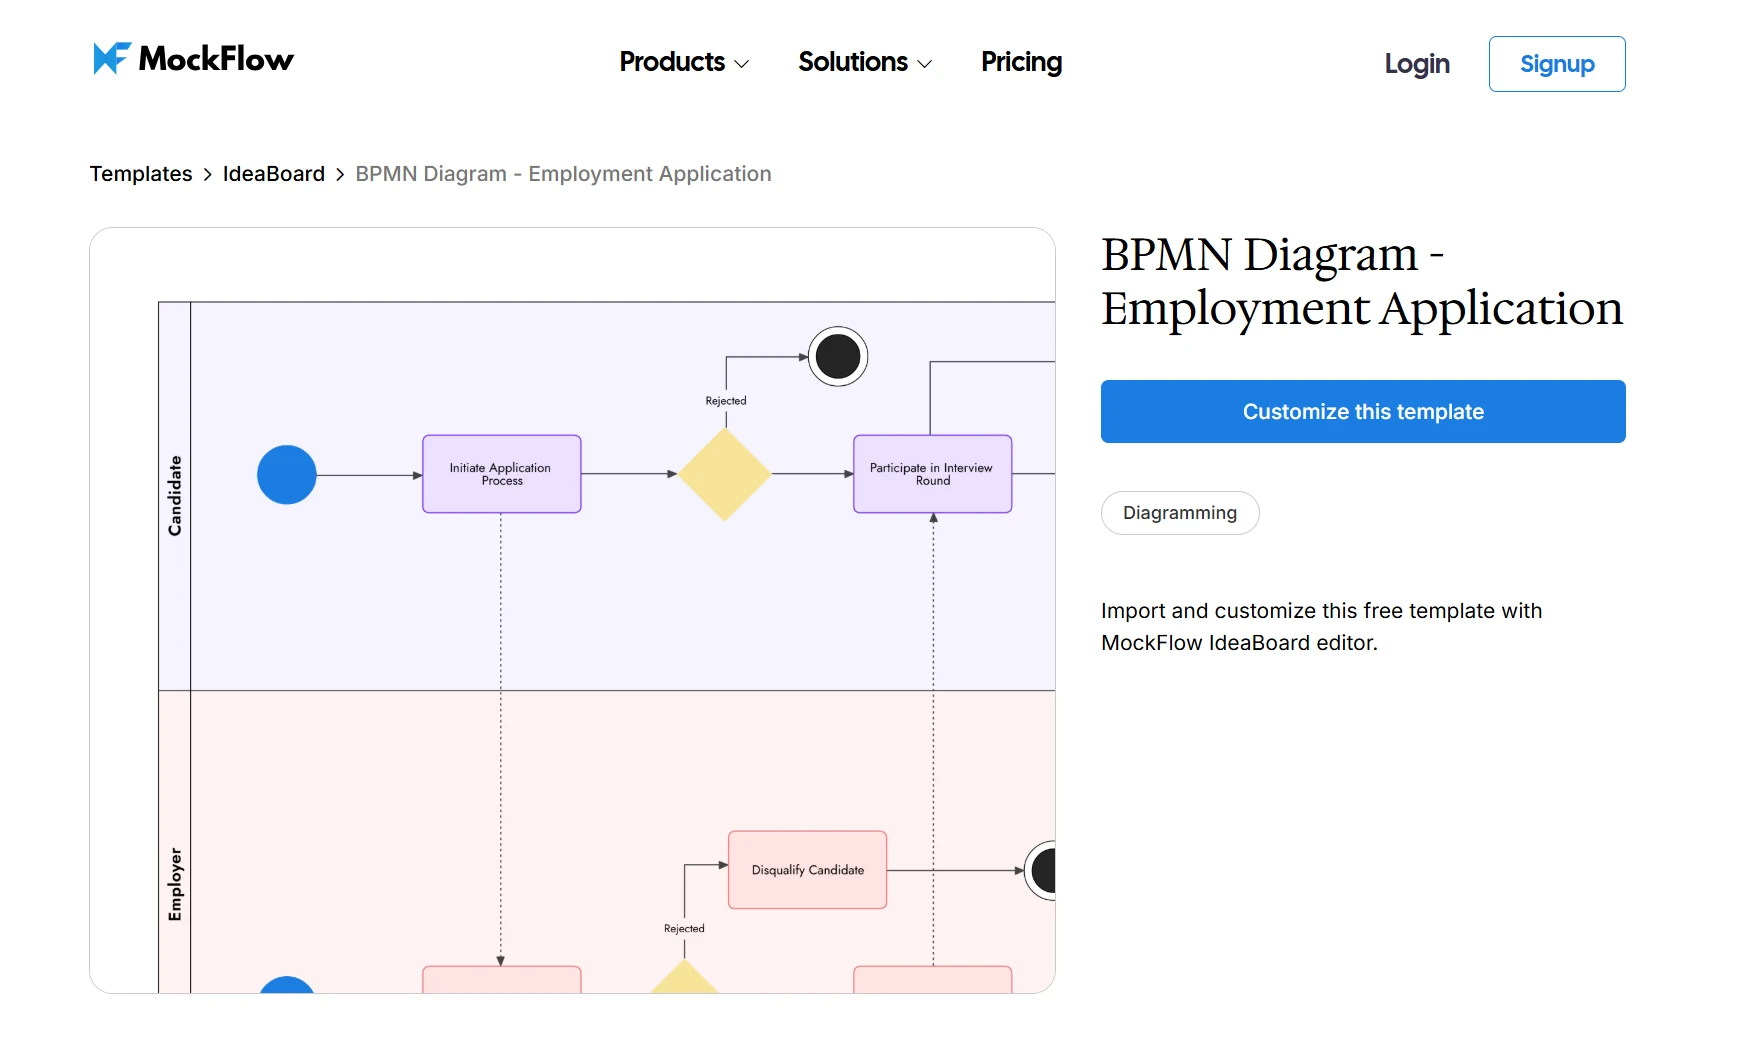The image size is (1745, 1061).
Task: Click the Candidate lane yellow decision diamond
Action: [x=725, y=475]
